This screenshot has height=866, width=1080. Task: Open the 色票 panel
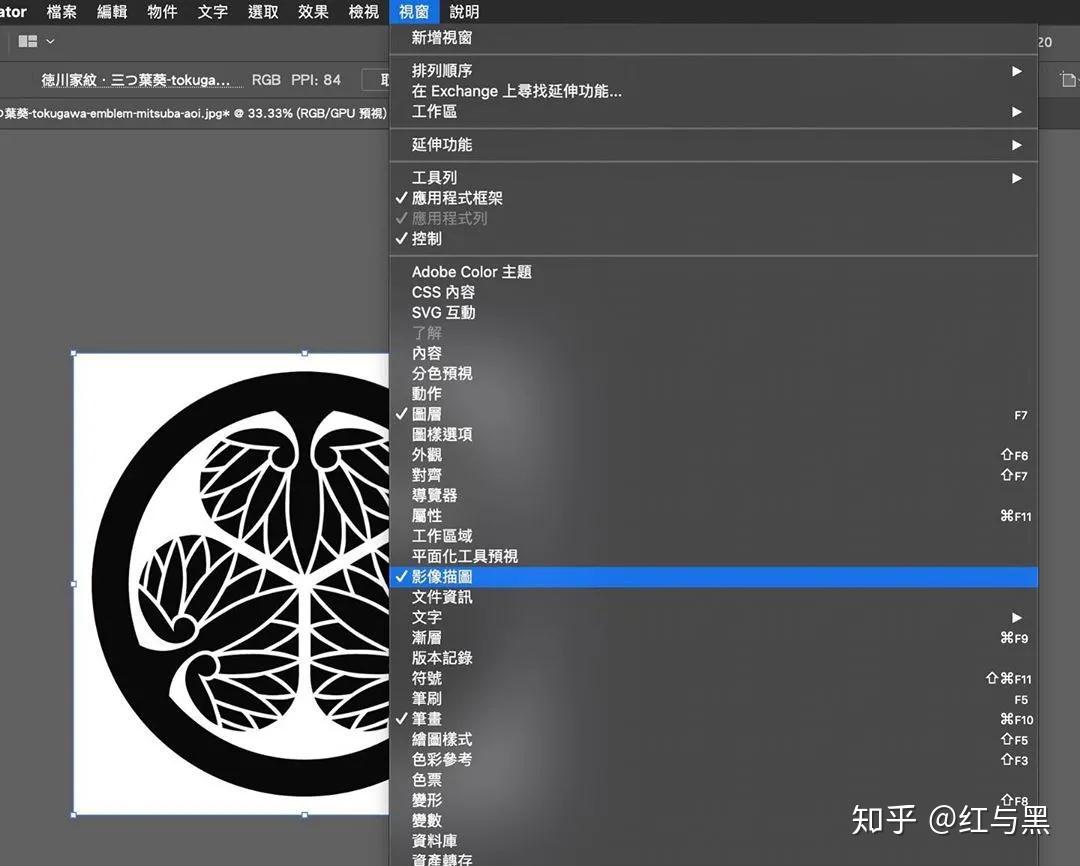714,781
